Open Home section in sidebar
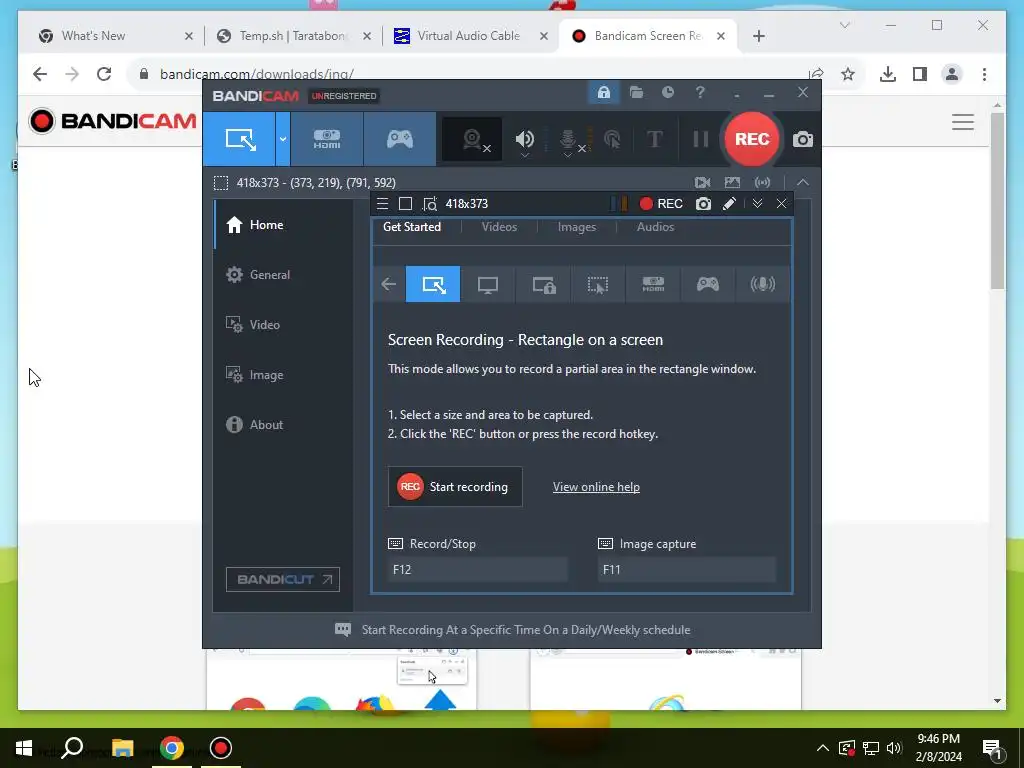The height and width of the screenshot is (768, 1024). click(x=283, y=225)
